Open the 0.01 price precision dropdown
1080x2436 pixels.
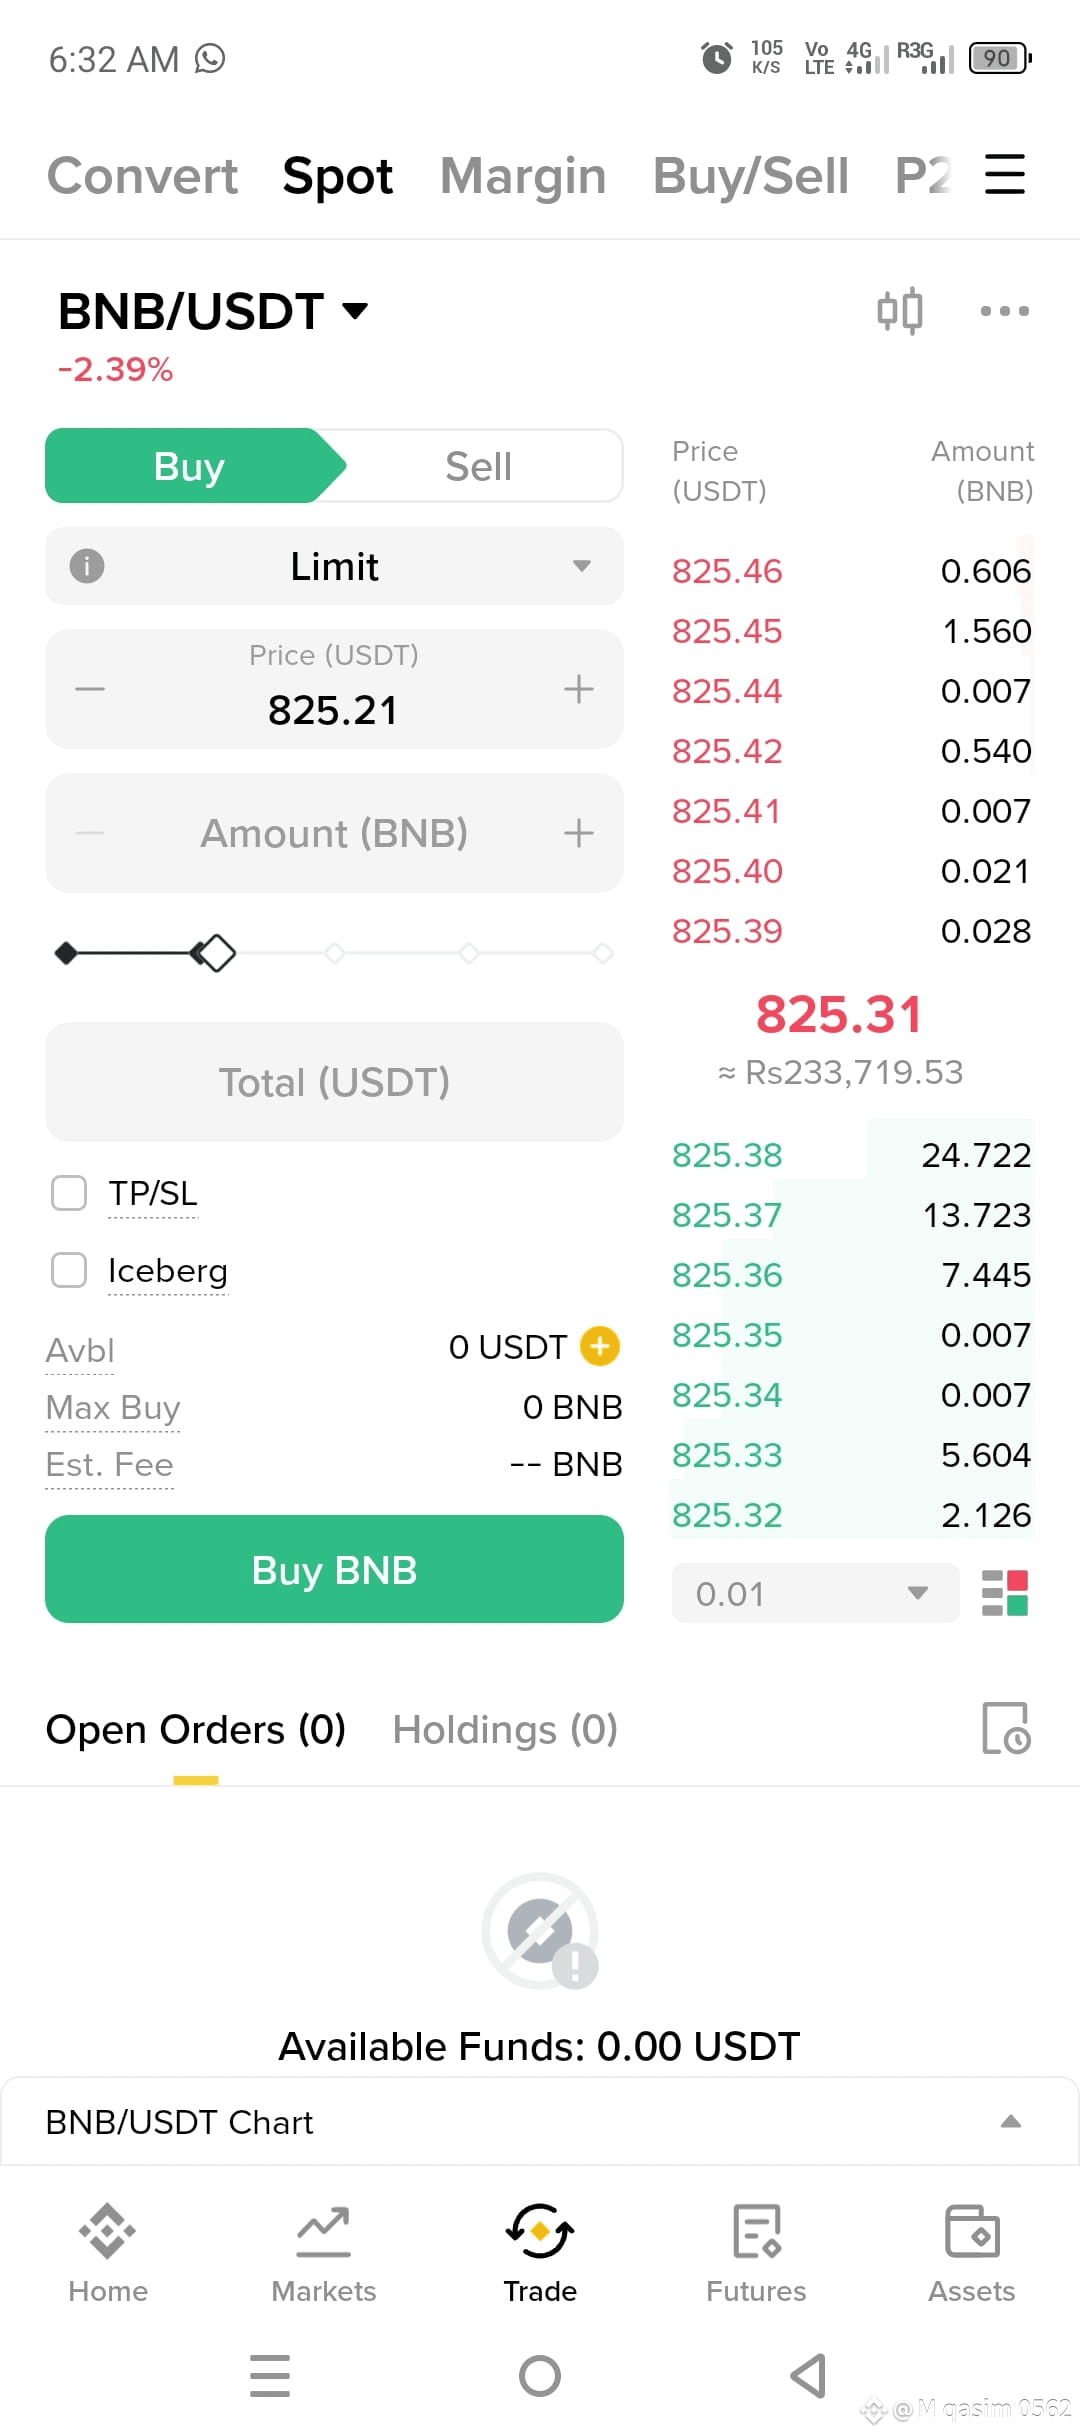coord(815,1593)
